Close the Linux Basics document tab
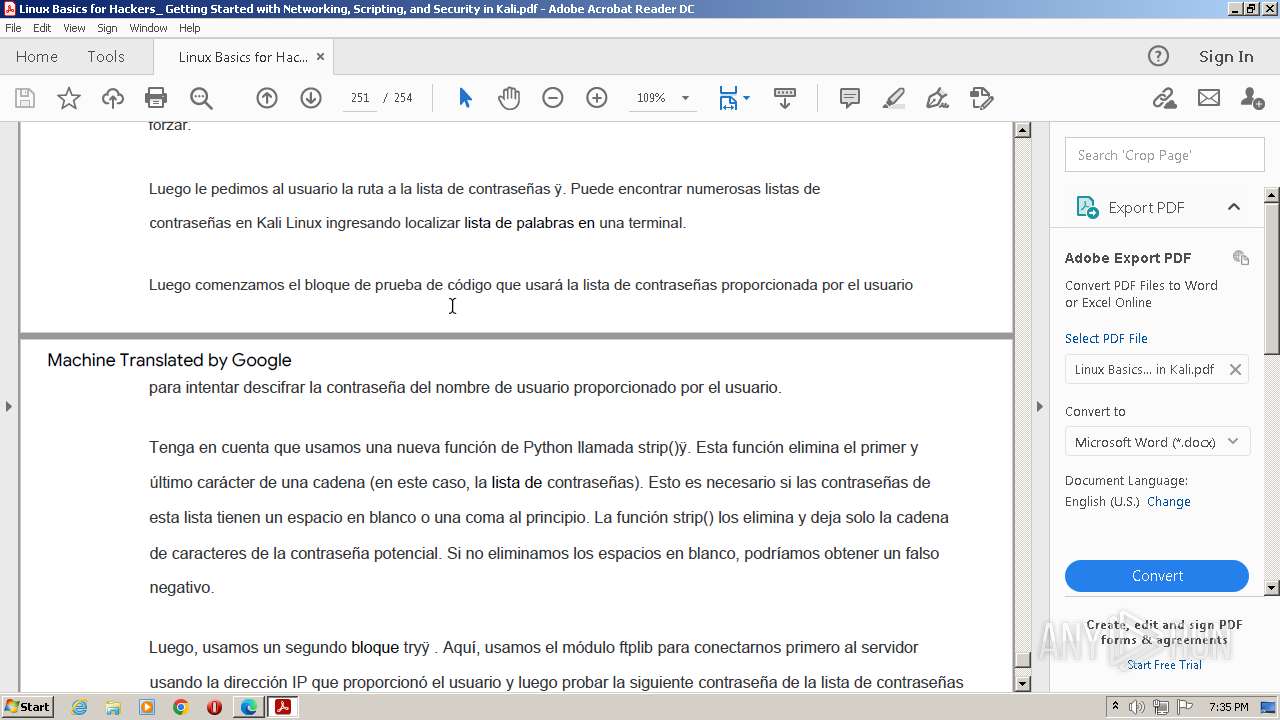This screenshot has width=1280, height=720. pos(320,57)
